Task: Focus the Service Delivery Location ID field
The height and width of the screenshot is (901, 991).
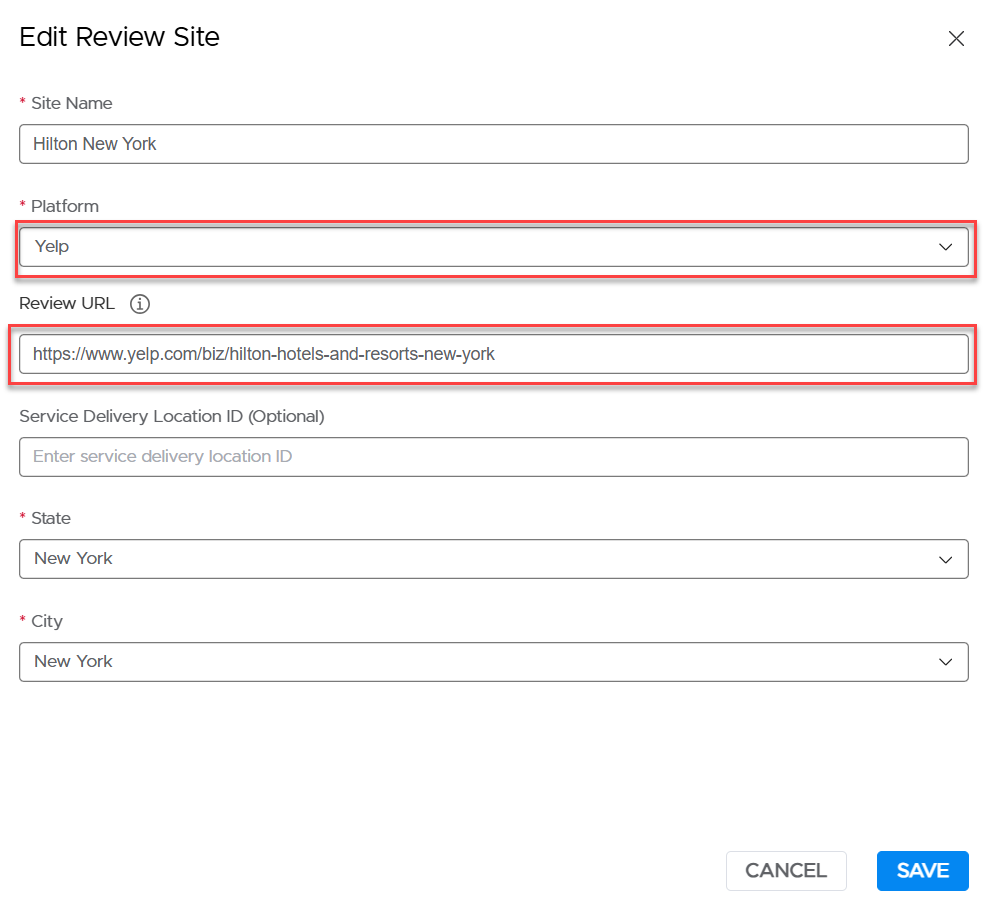Action: click(494, 457)
